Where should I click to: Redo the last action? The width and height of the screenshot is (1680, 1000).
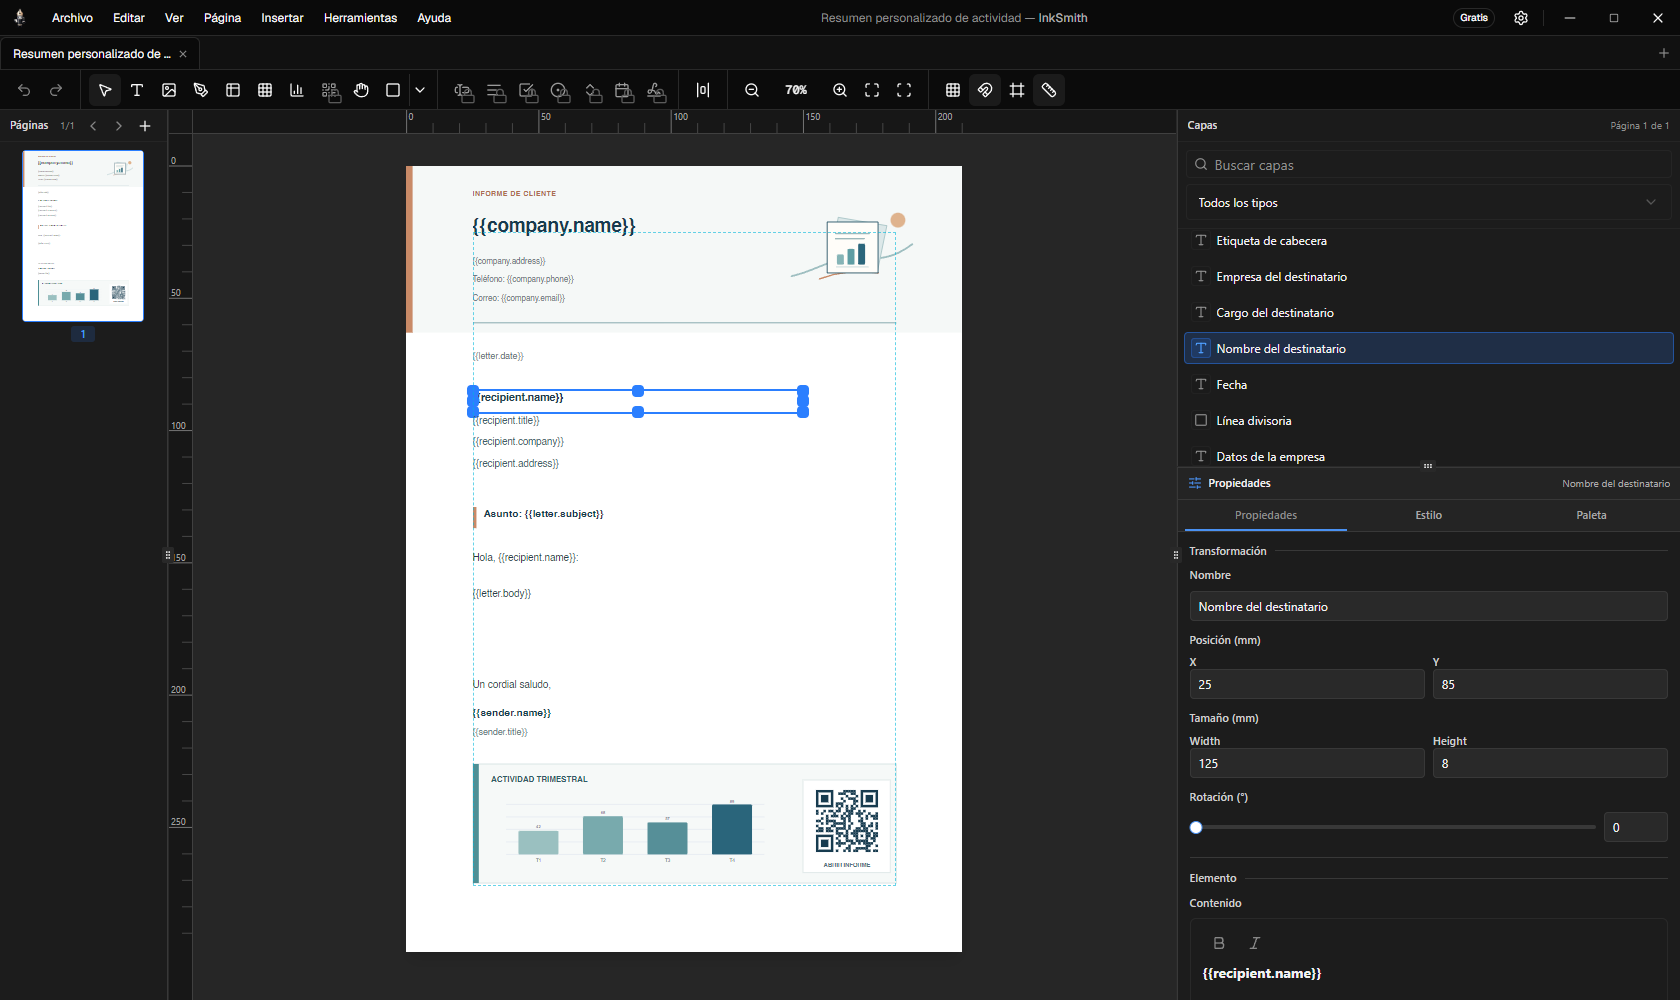(x=56, y=90)
